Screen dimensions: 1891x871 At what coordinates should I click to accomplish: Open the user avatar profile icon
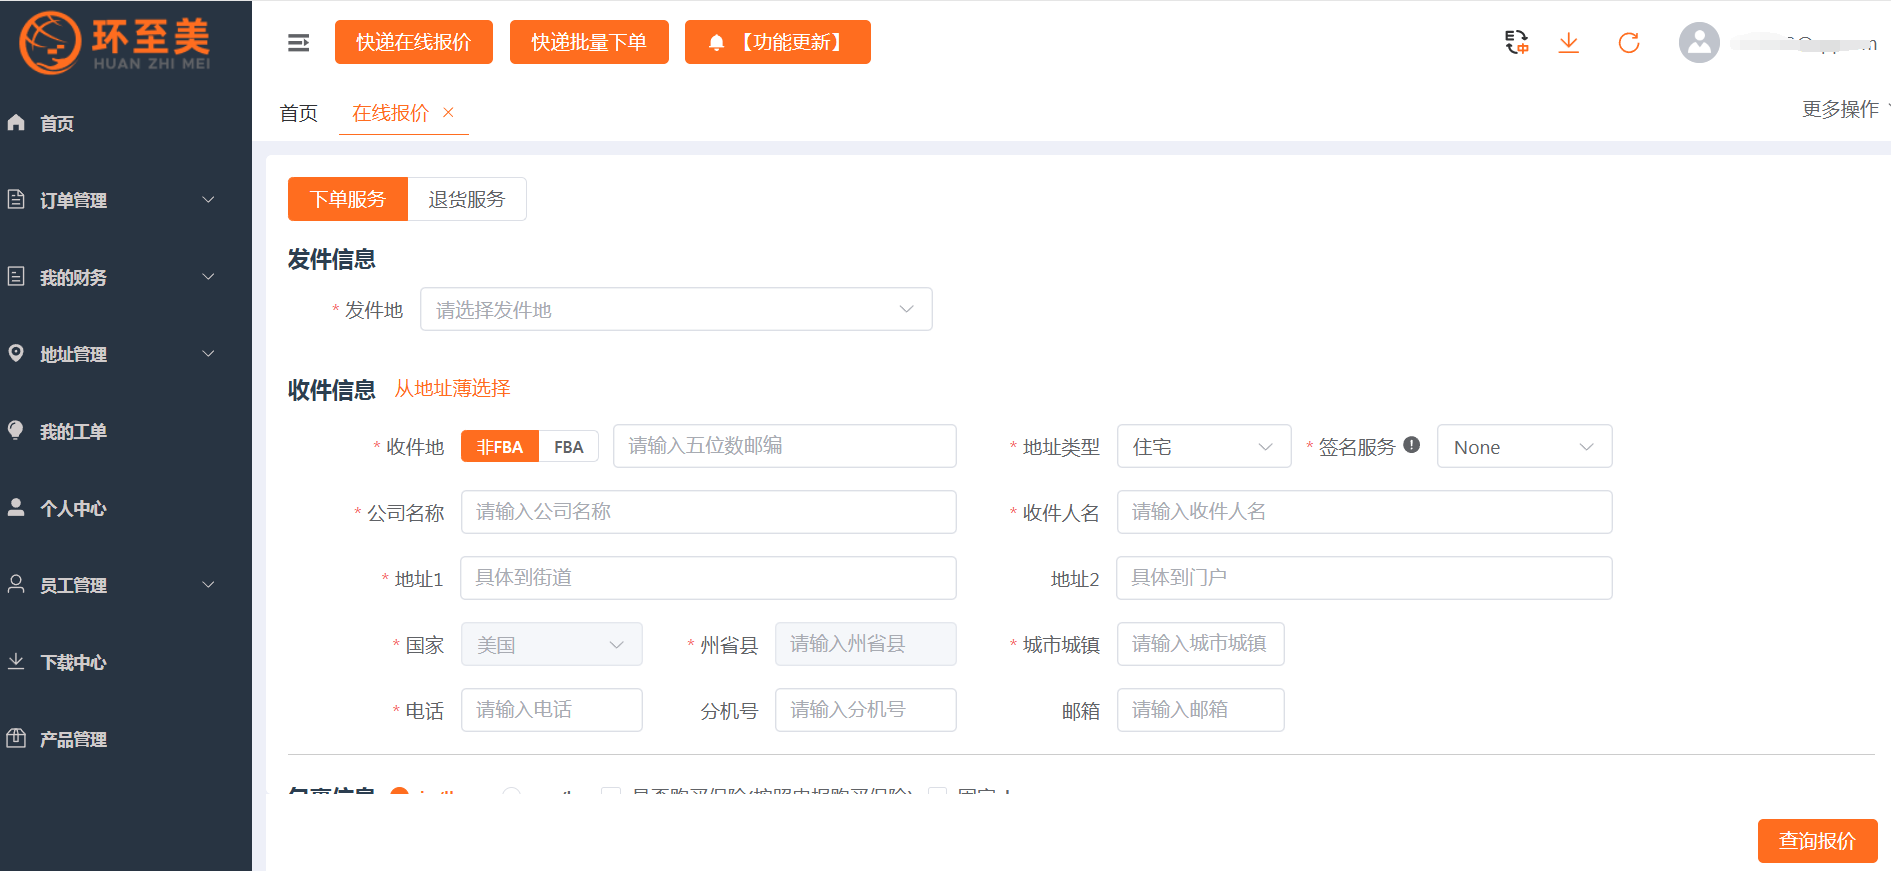1699,42
